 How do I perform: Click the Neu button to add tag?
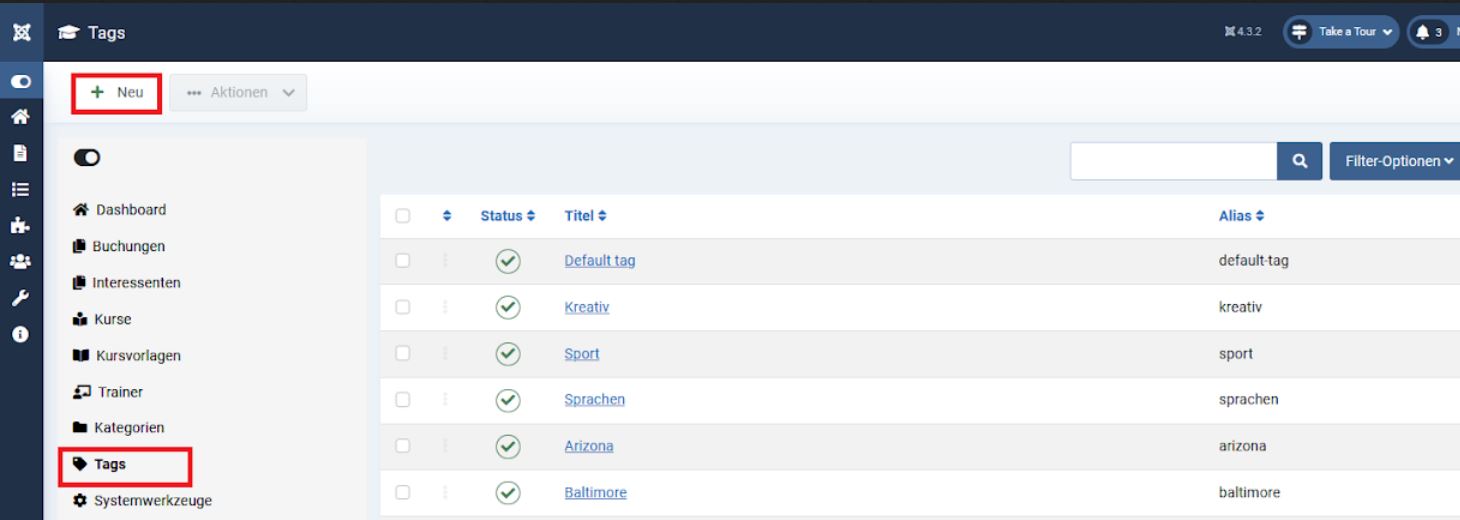pyautogui.click(x=117, y=92)
